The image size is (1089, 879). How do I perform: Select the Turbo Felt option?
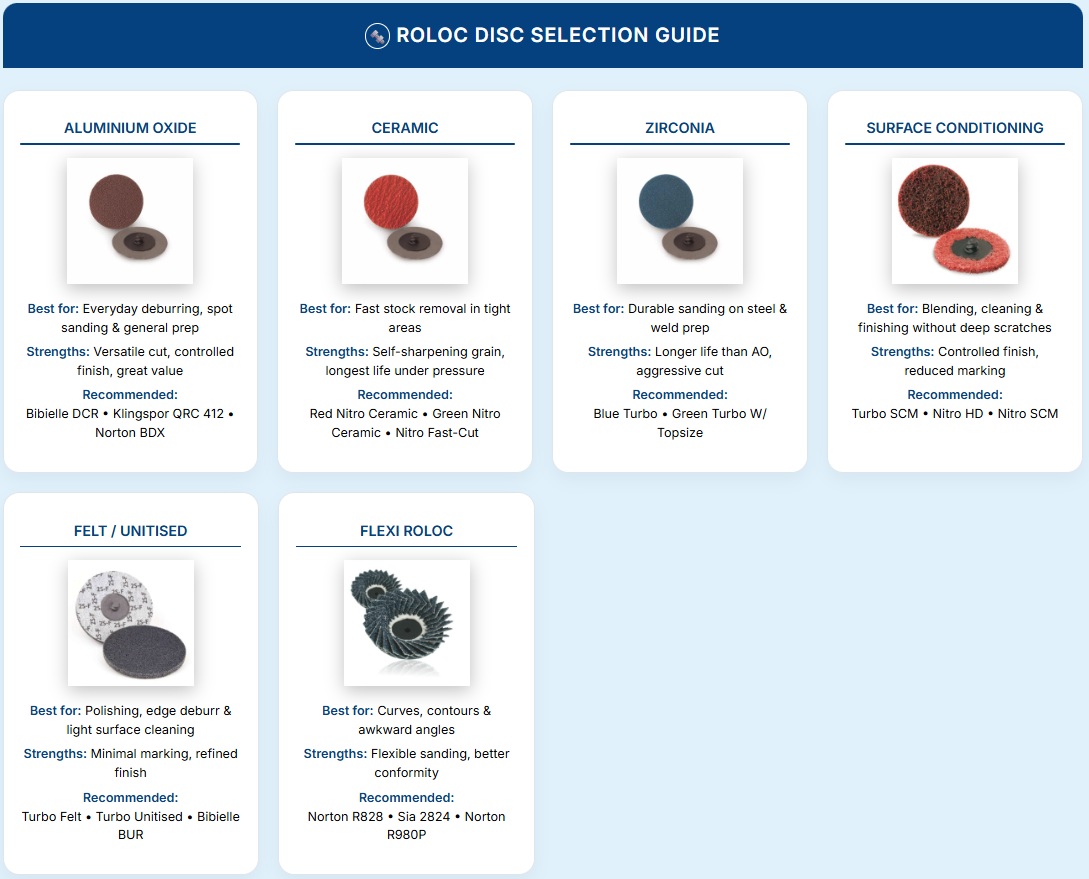51,817
